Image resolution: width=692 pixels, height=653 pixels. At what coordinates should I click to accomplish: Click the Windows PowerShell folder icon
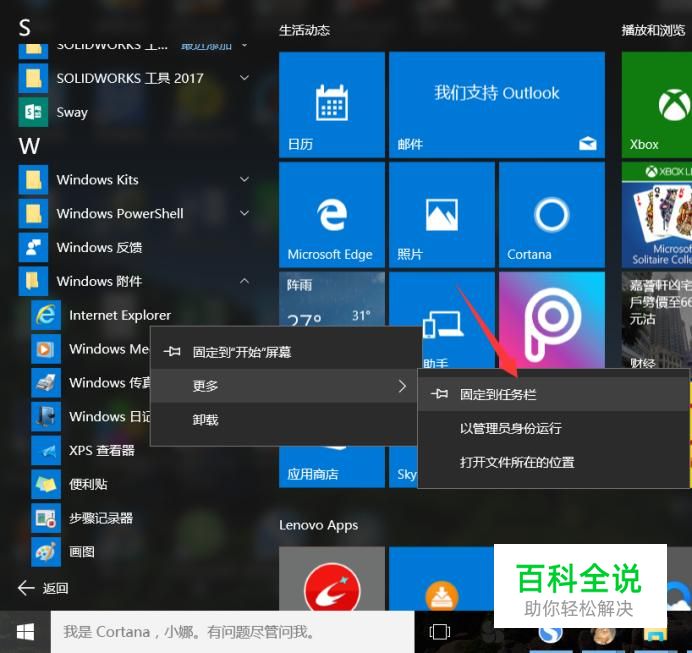point(33,214)
